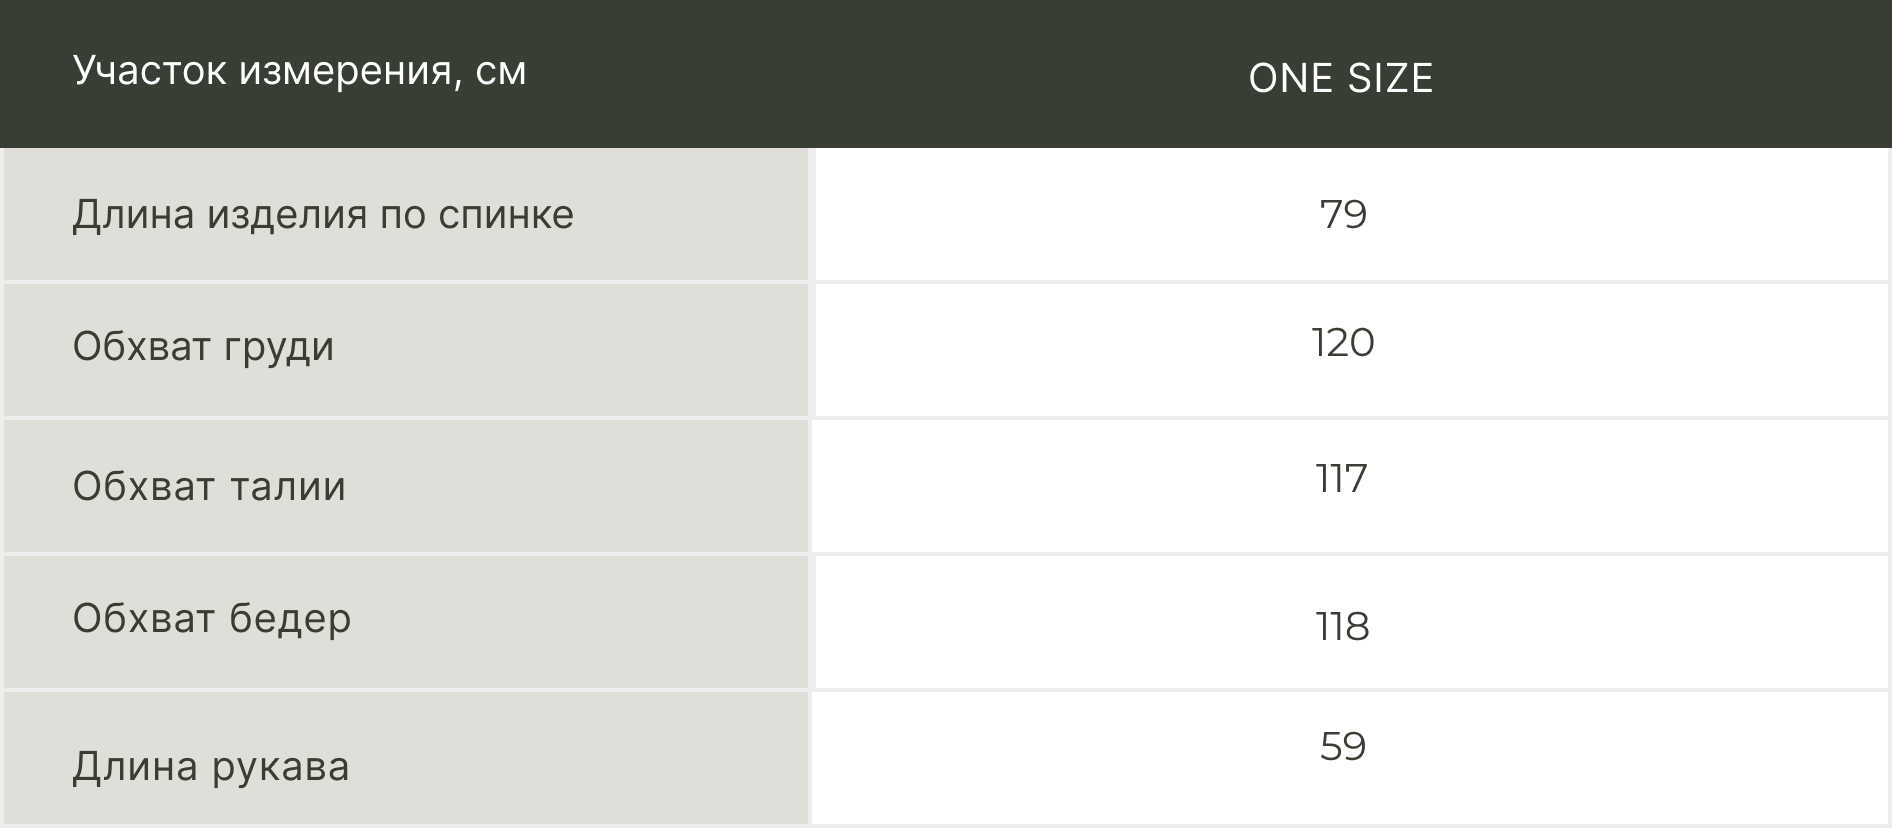Click the 'Обхват талии' row label

[x=209, y=487]
